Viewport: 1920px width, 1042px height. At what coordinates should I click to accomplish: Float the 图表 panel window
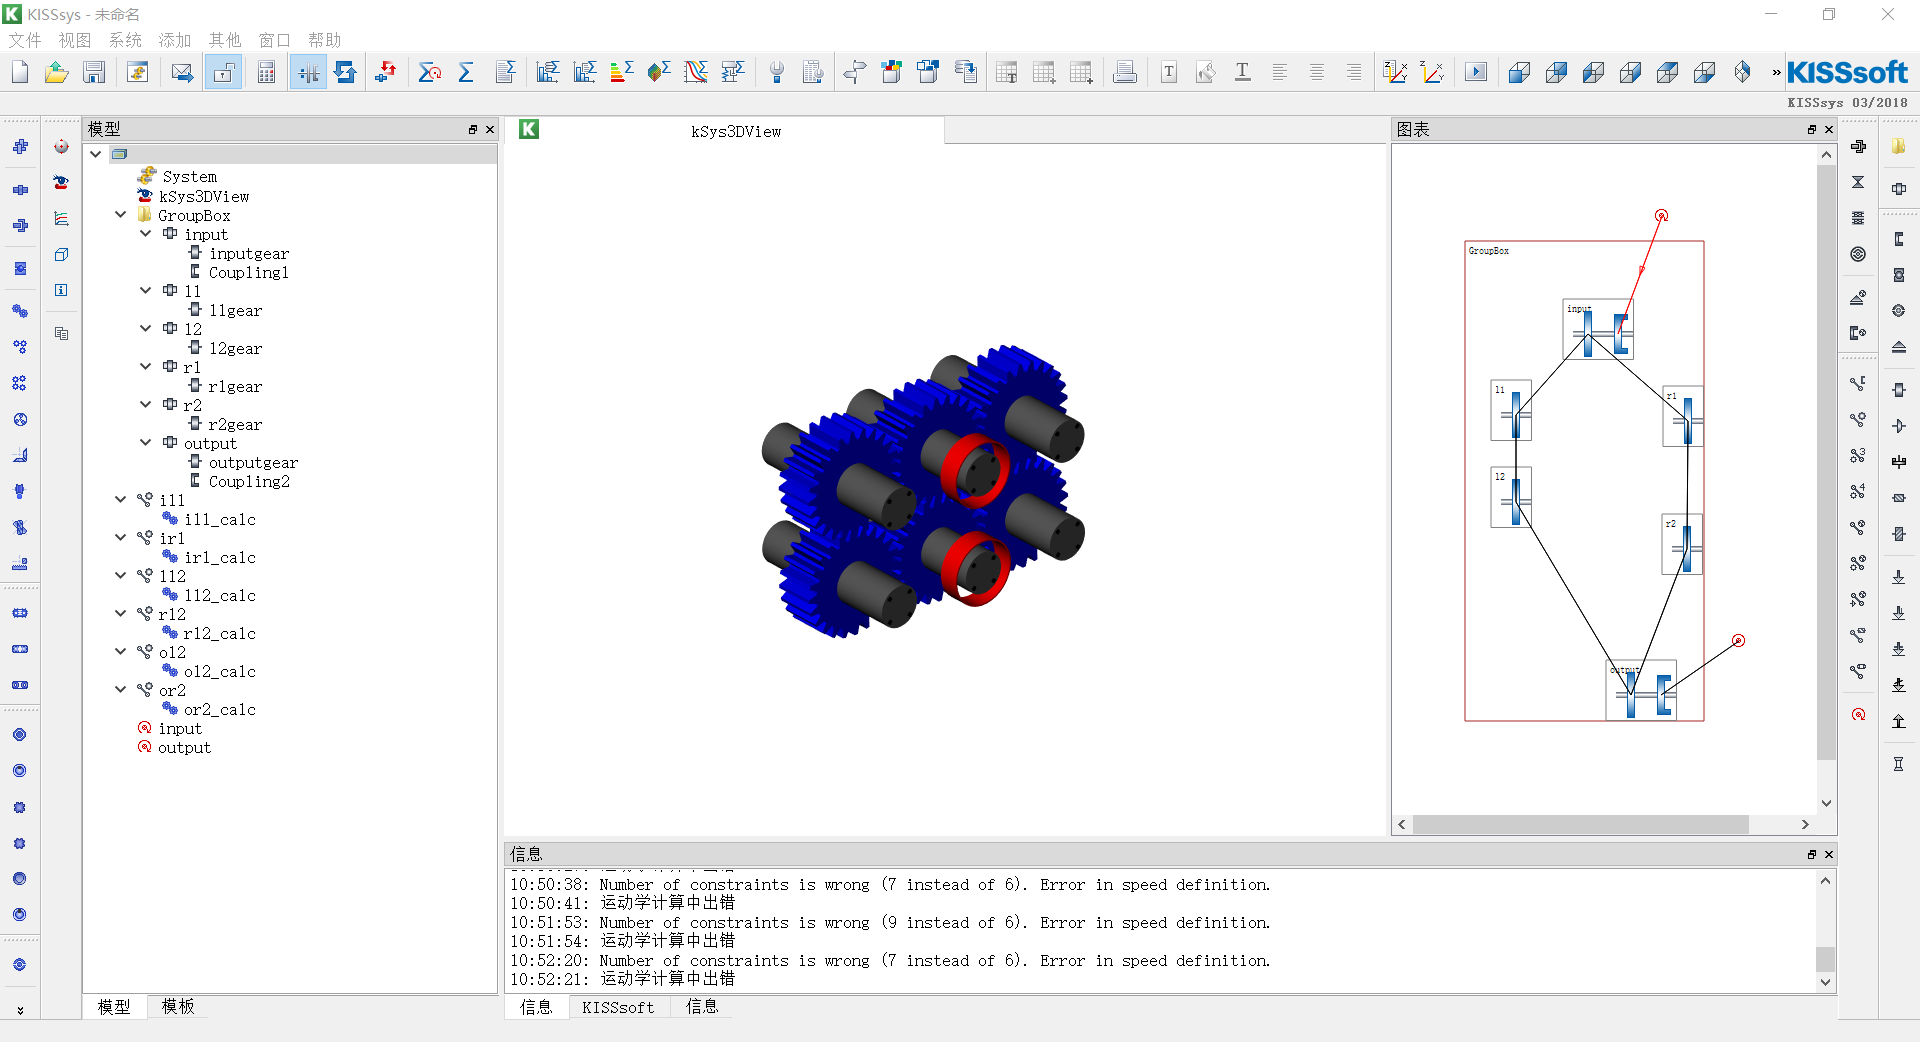1812,129
